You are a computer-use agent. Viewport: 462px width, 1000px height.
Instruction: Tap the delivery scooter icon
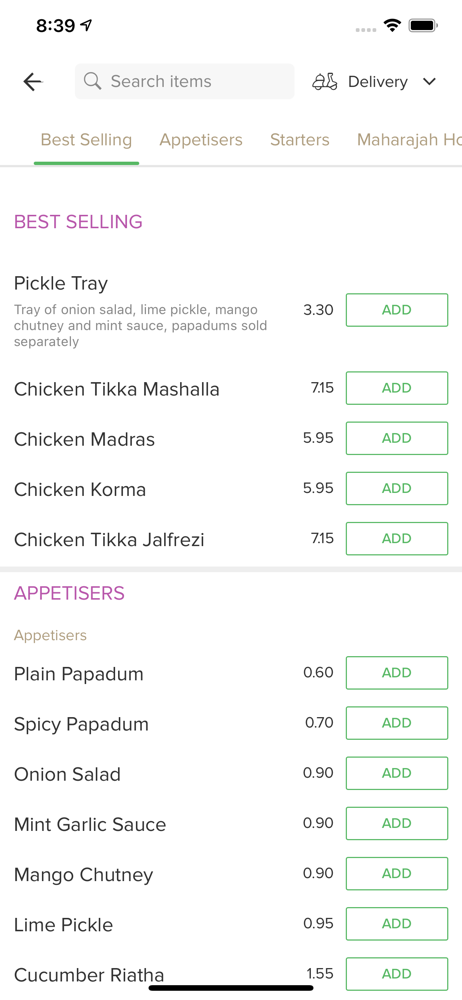coord(325,82)
